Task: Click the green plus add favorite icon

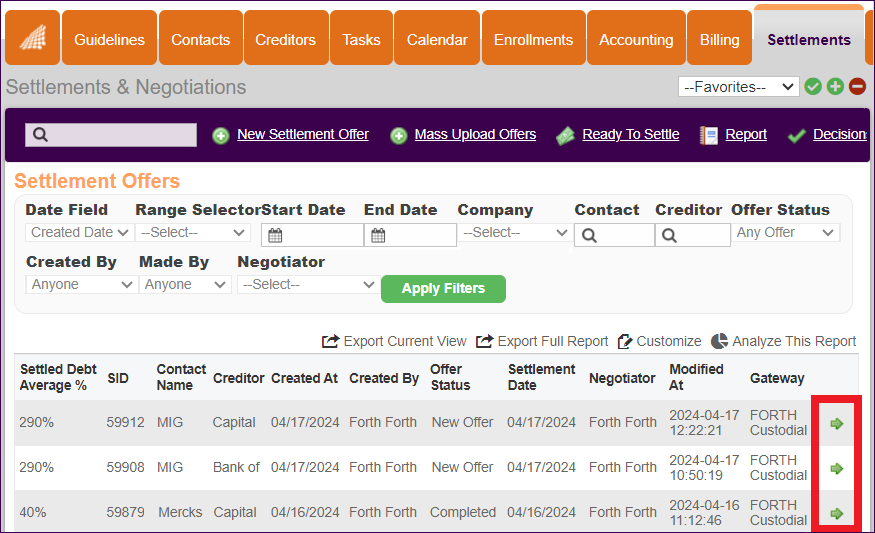Action: 835,87
